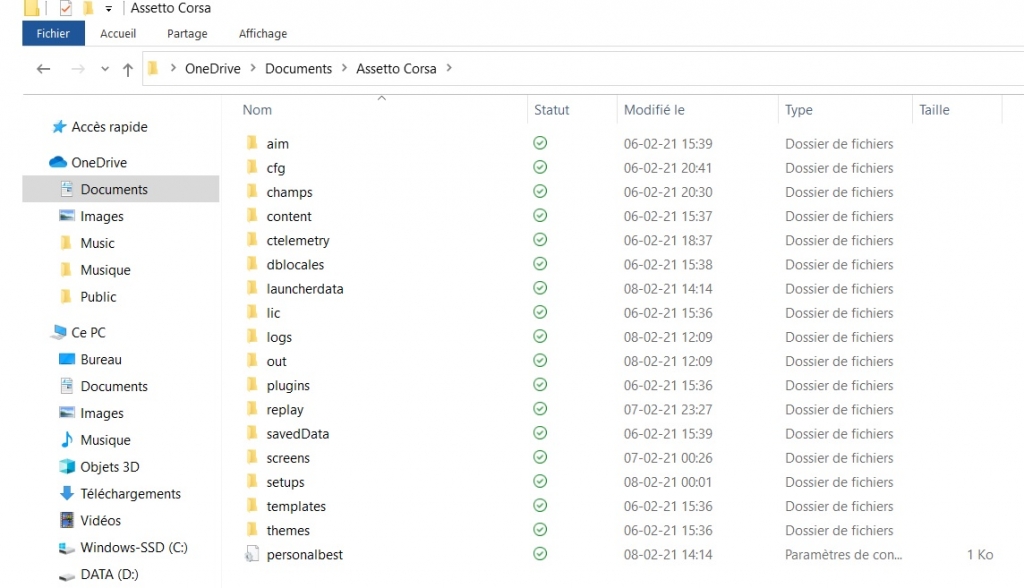
Task: Click the cfg folder icon
Action: point(252,167)
